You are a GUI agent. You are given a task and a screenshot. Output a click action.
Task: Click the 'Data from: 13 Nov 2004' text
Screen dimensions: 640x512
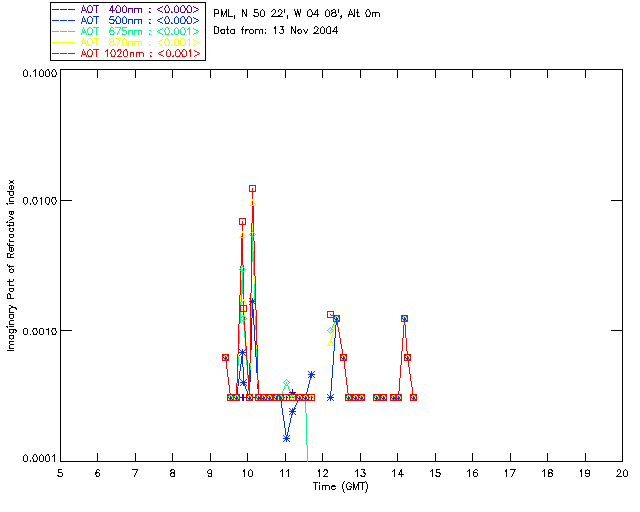276,30
